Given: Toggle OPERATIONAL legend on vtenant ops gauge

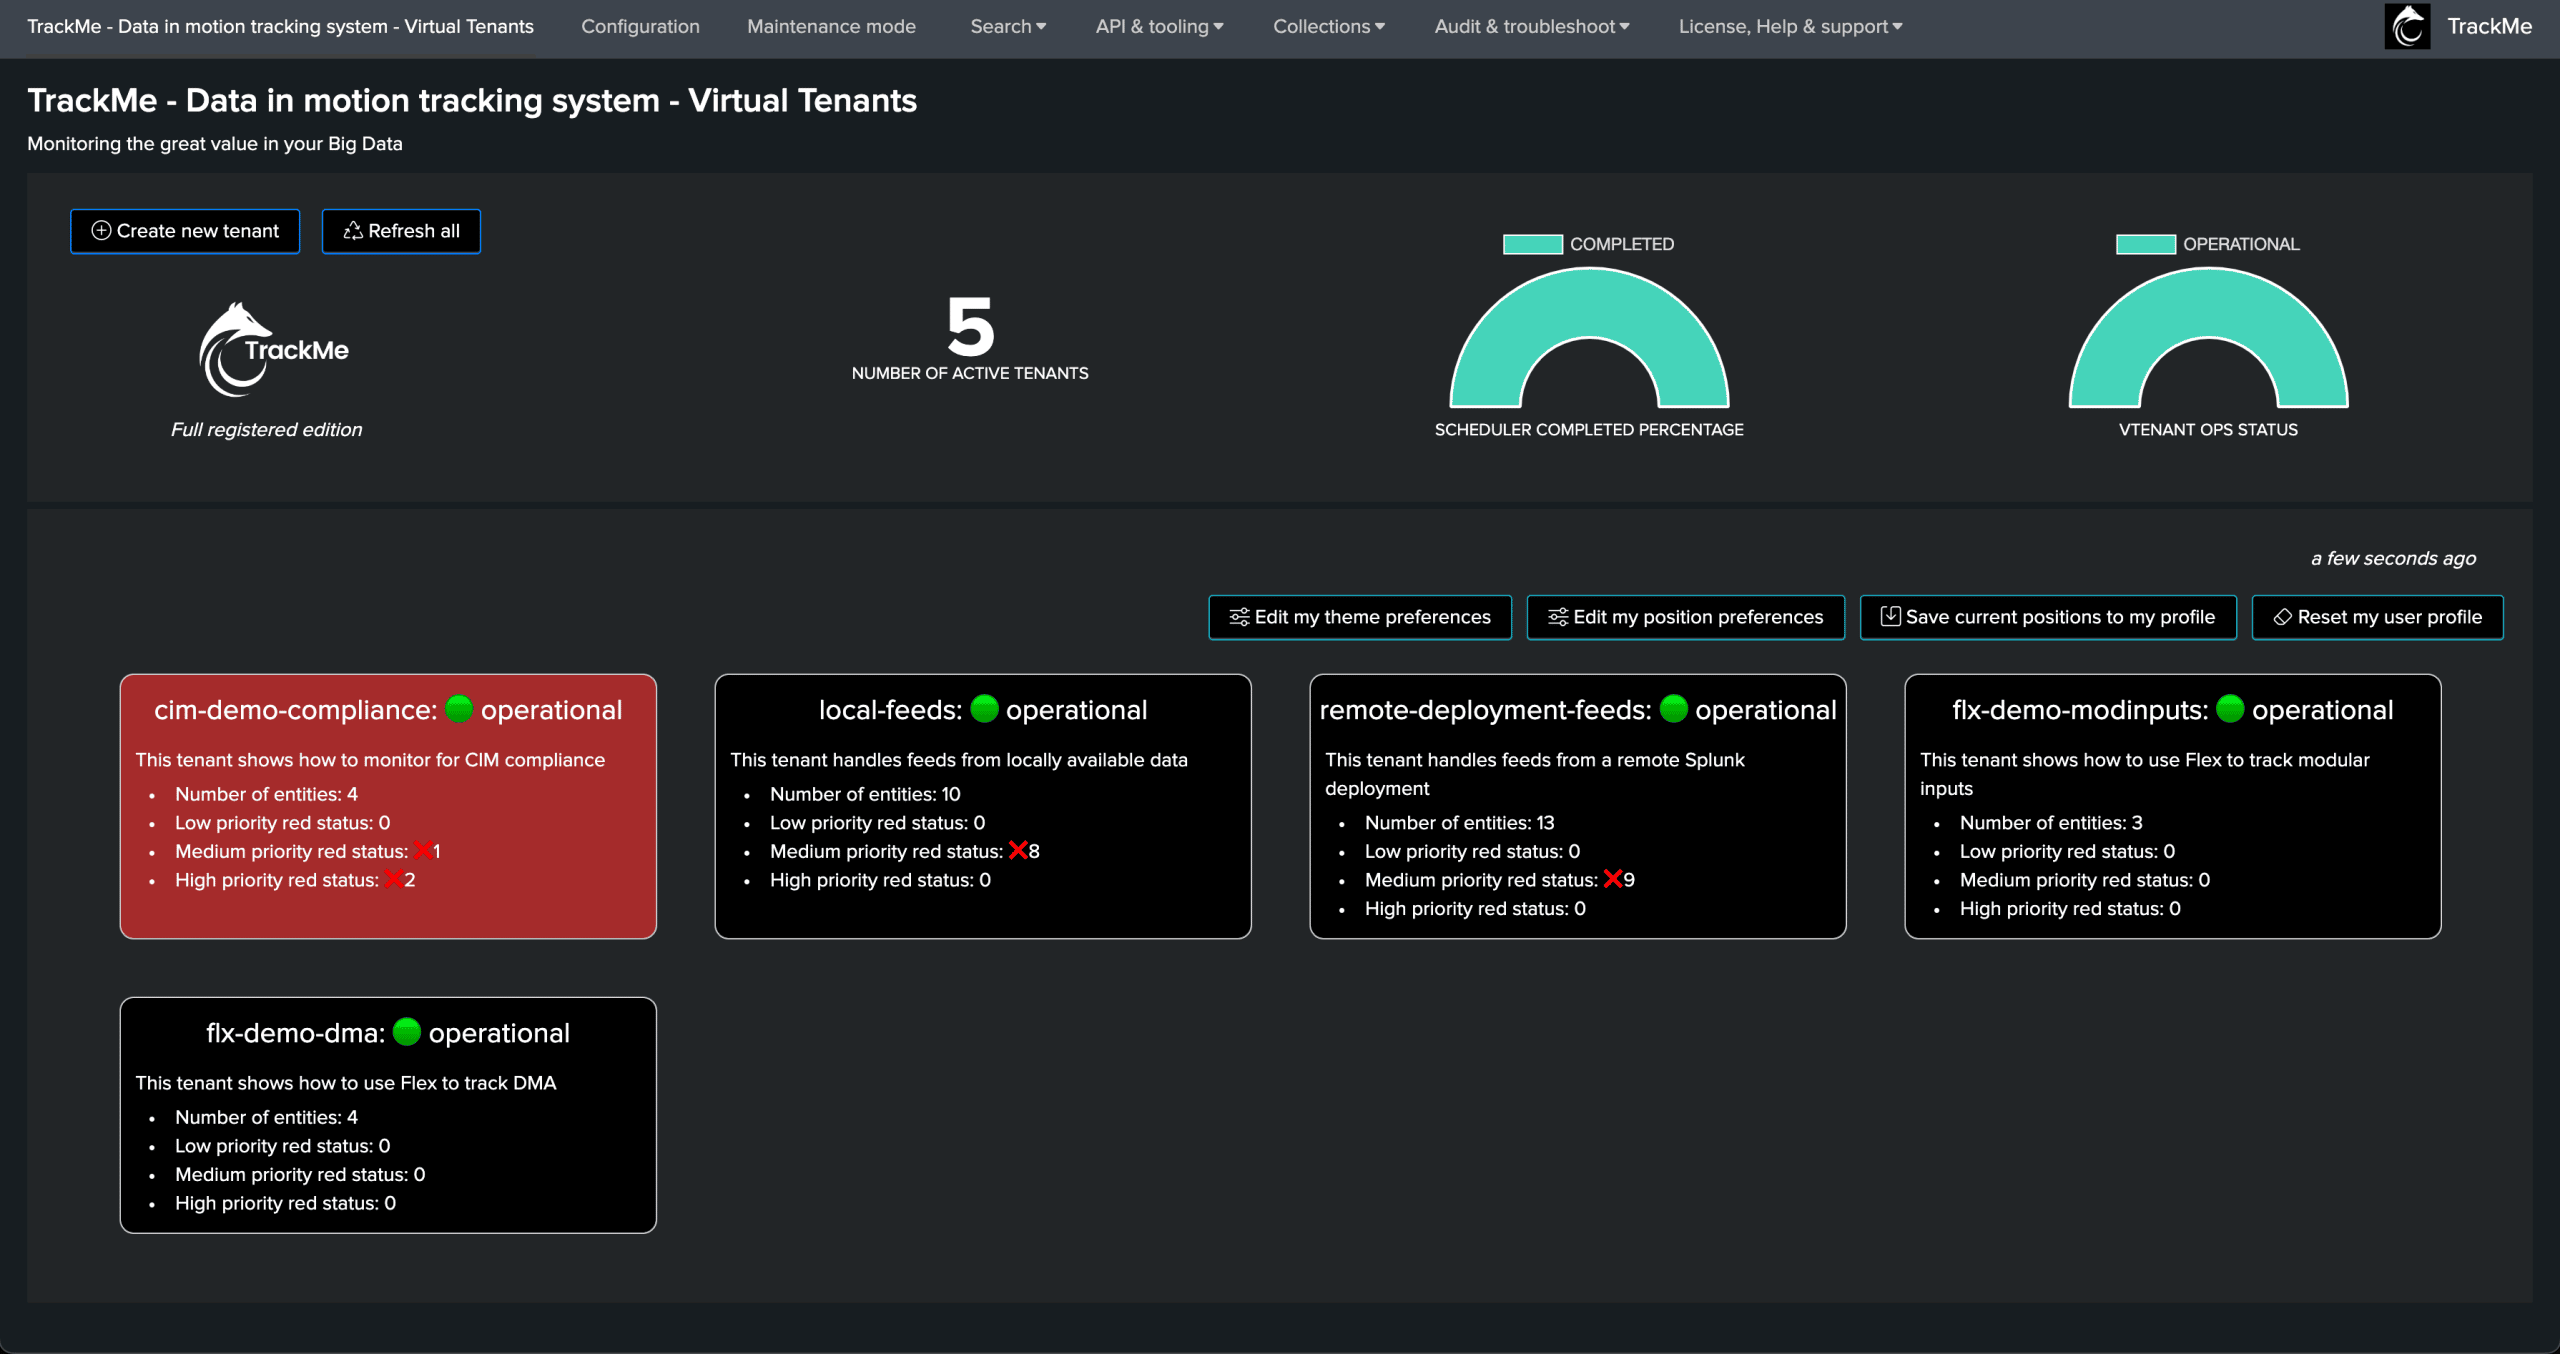Looking at the screenshot, I should click(x=2145, y=244).
